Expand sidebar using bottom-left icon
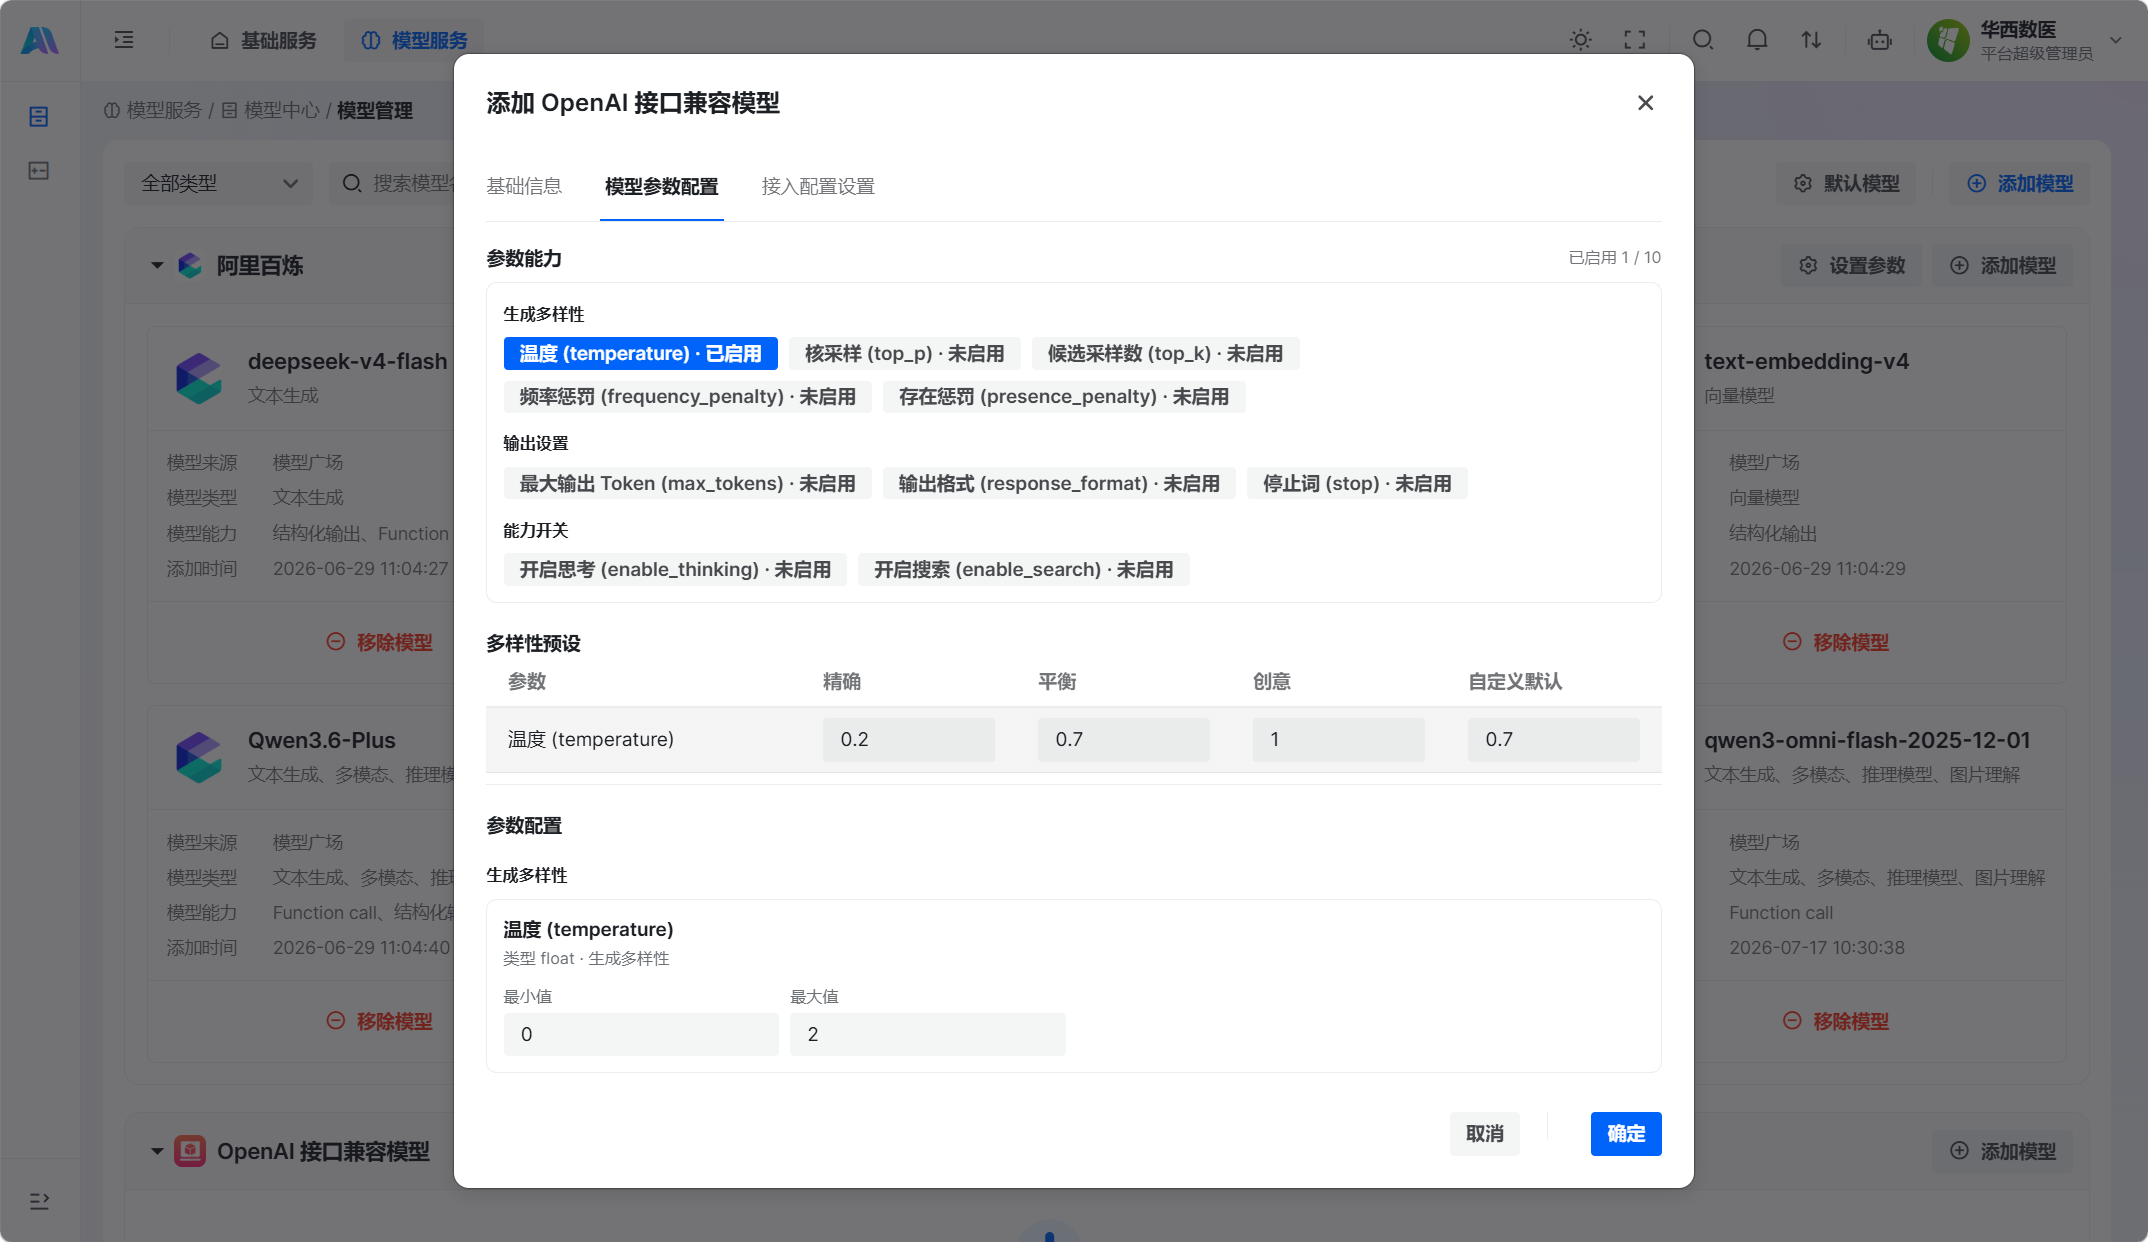This screenshot has width=2148, height=1242. click(39, 1201)
